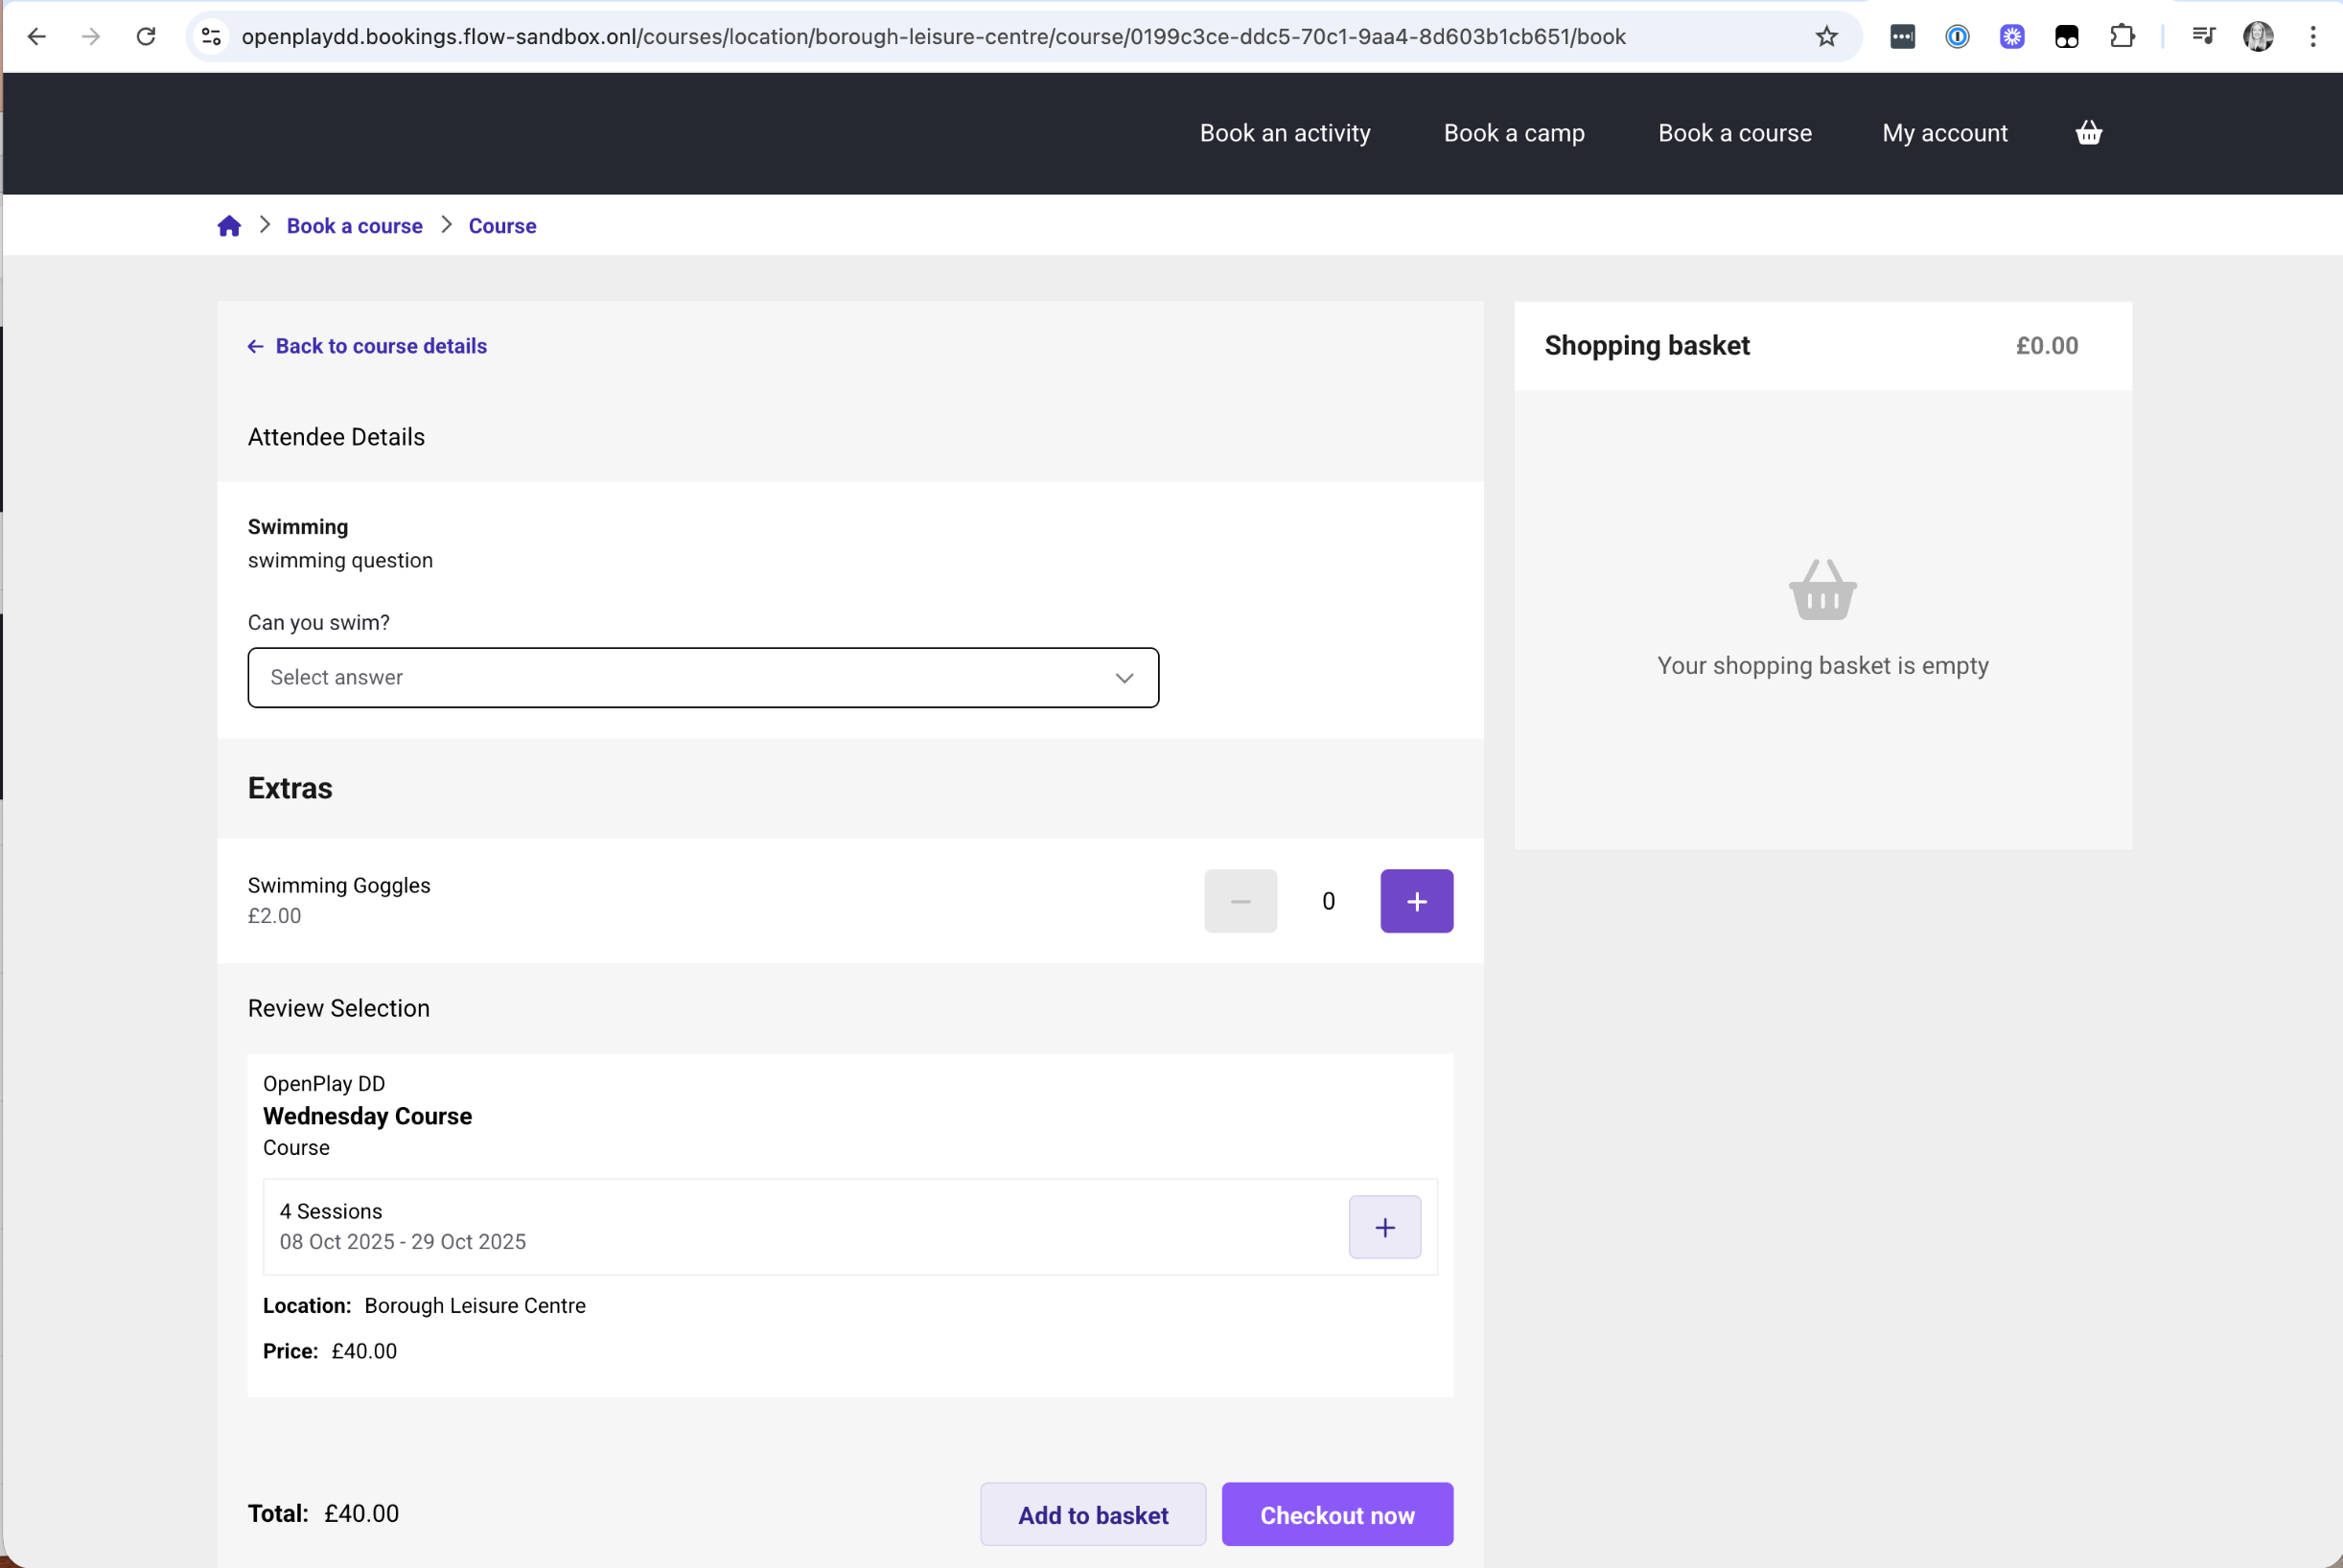
Task: Click the browser forward arrow
Action: click(91, 37)
